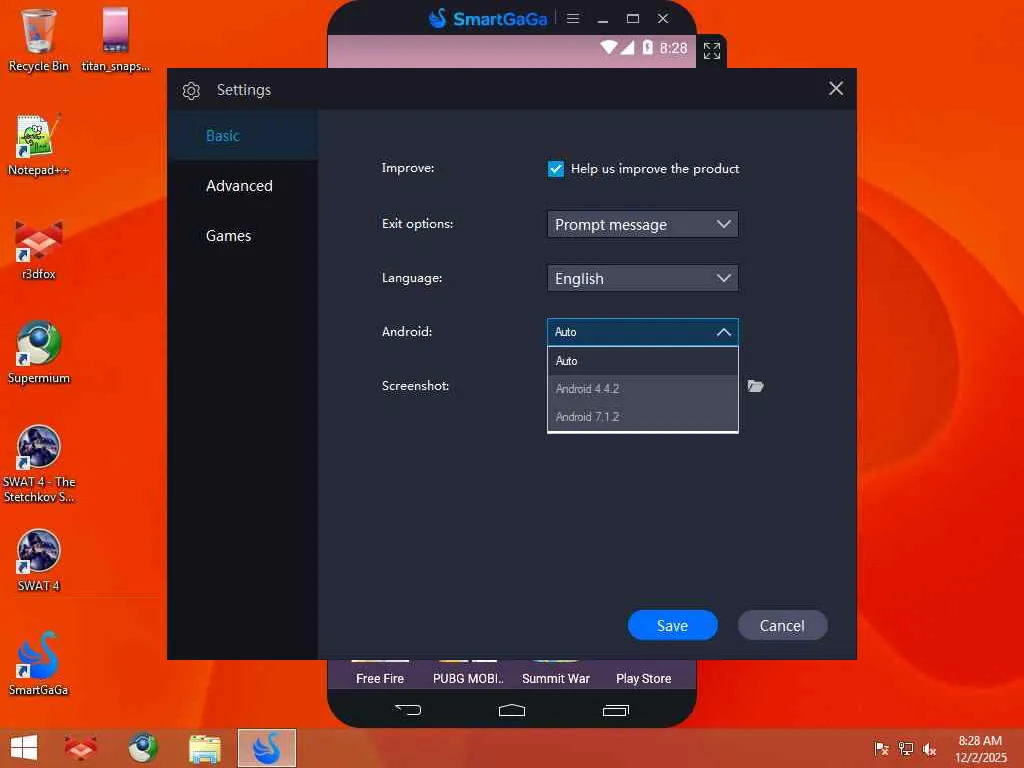Open the Action Center flag tray icon

882,748
